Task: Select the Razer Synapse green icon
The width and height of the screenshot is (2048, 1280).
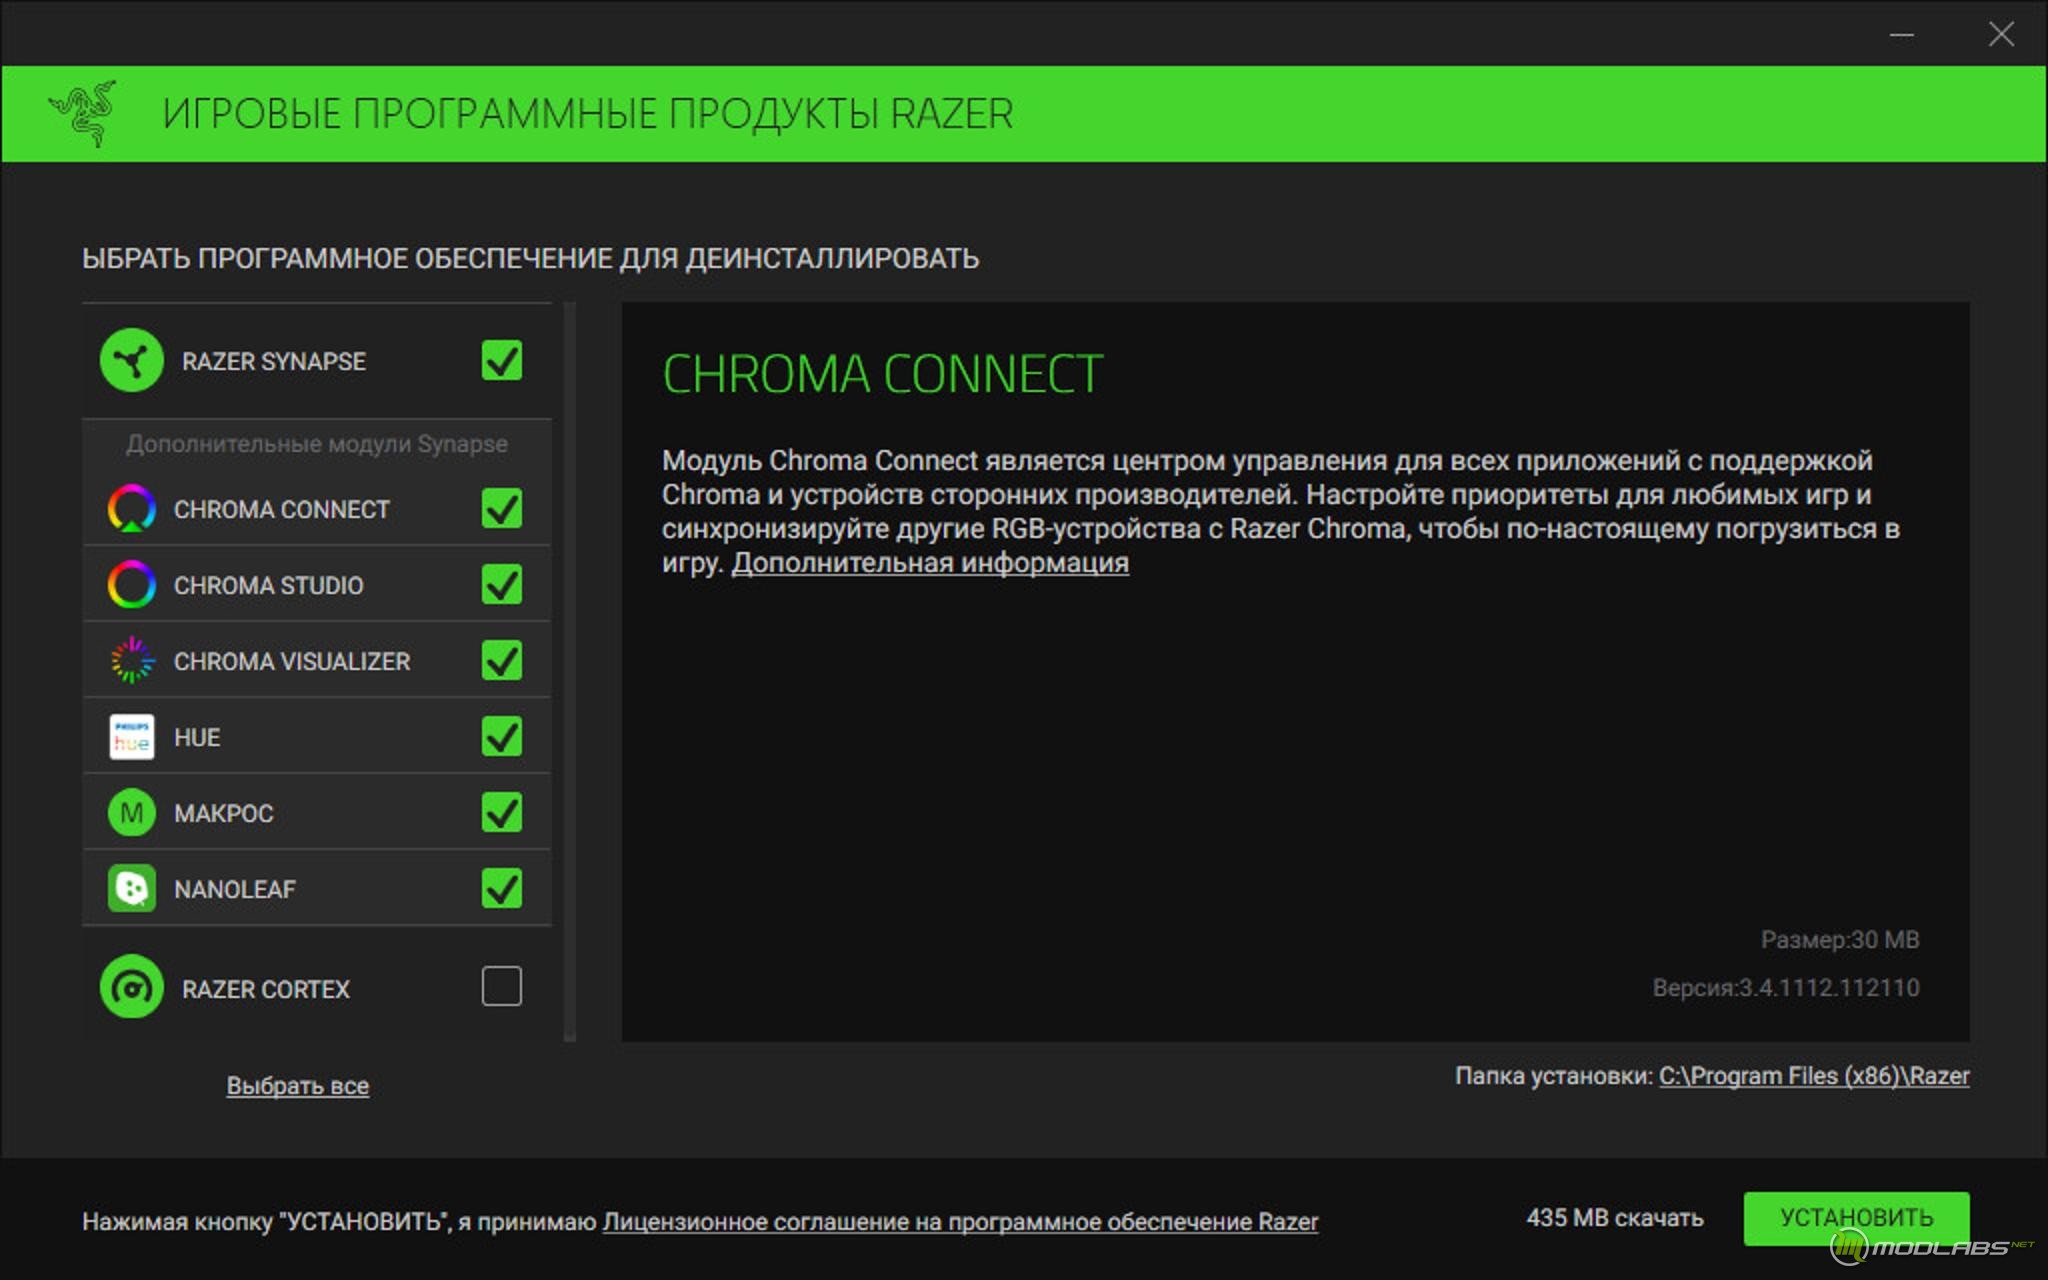Action: [132, 360]
